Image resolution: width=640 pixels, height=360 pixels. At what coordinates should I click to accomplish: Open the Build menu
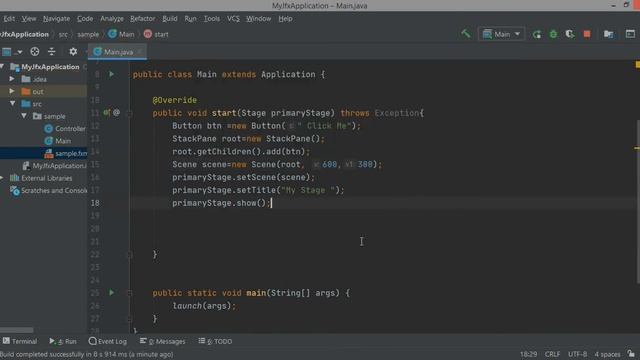click(x=170, y=19)
